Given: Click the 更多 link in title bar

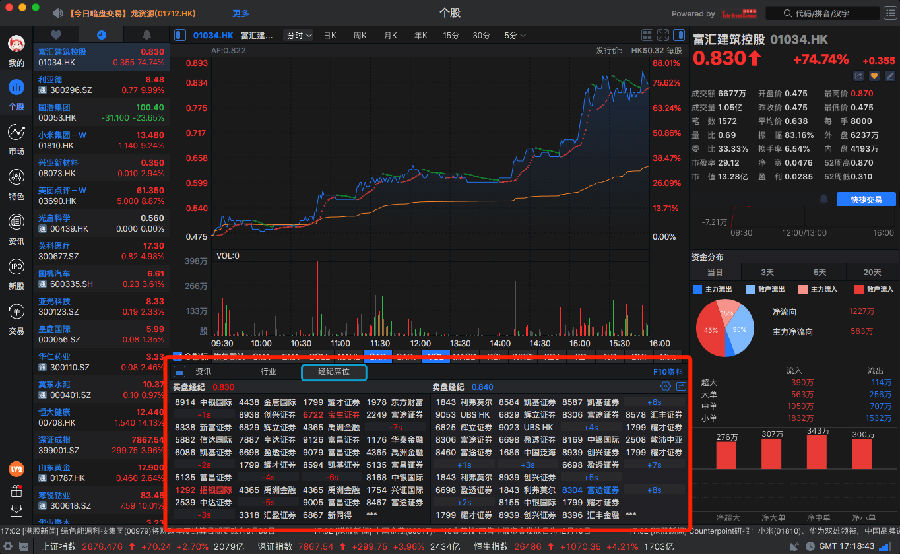Looking at the screenshot, I should coord(240,13).
